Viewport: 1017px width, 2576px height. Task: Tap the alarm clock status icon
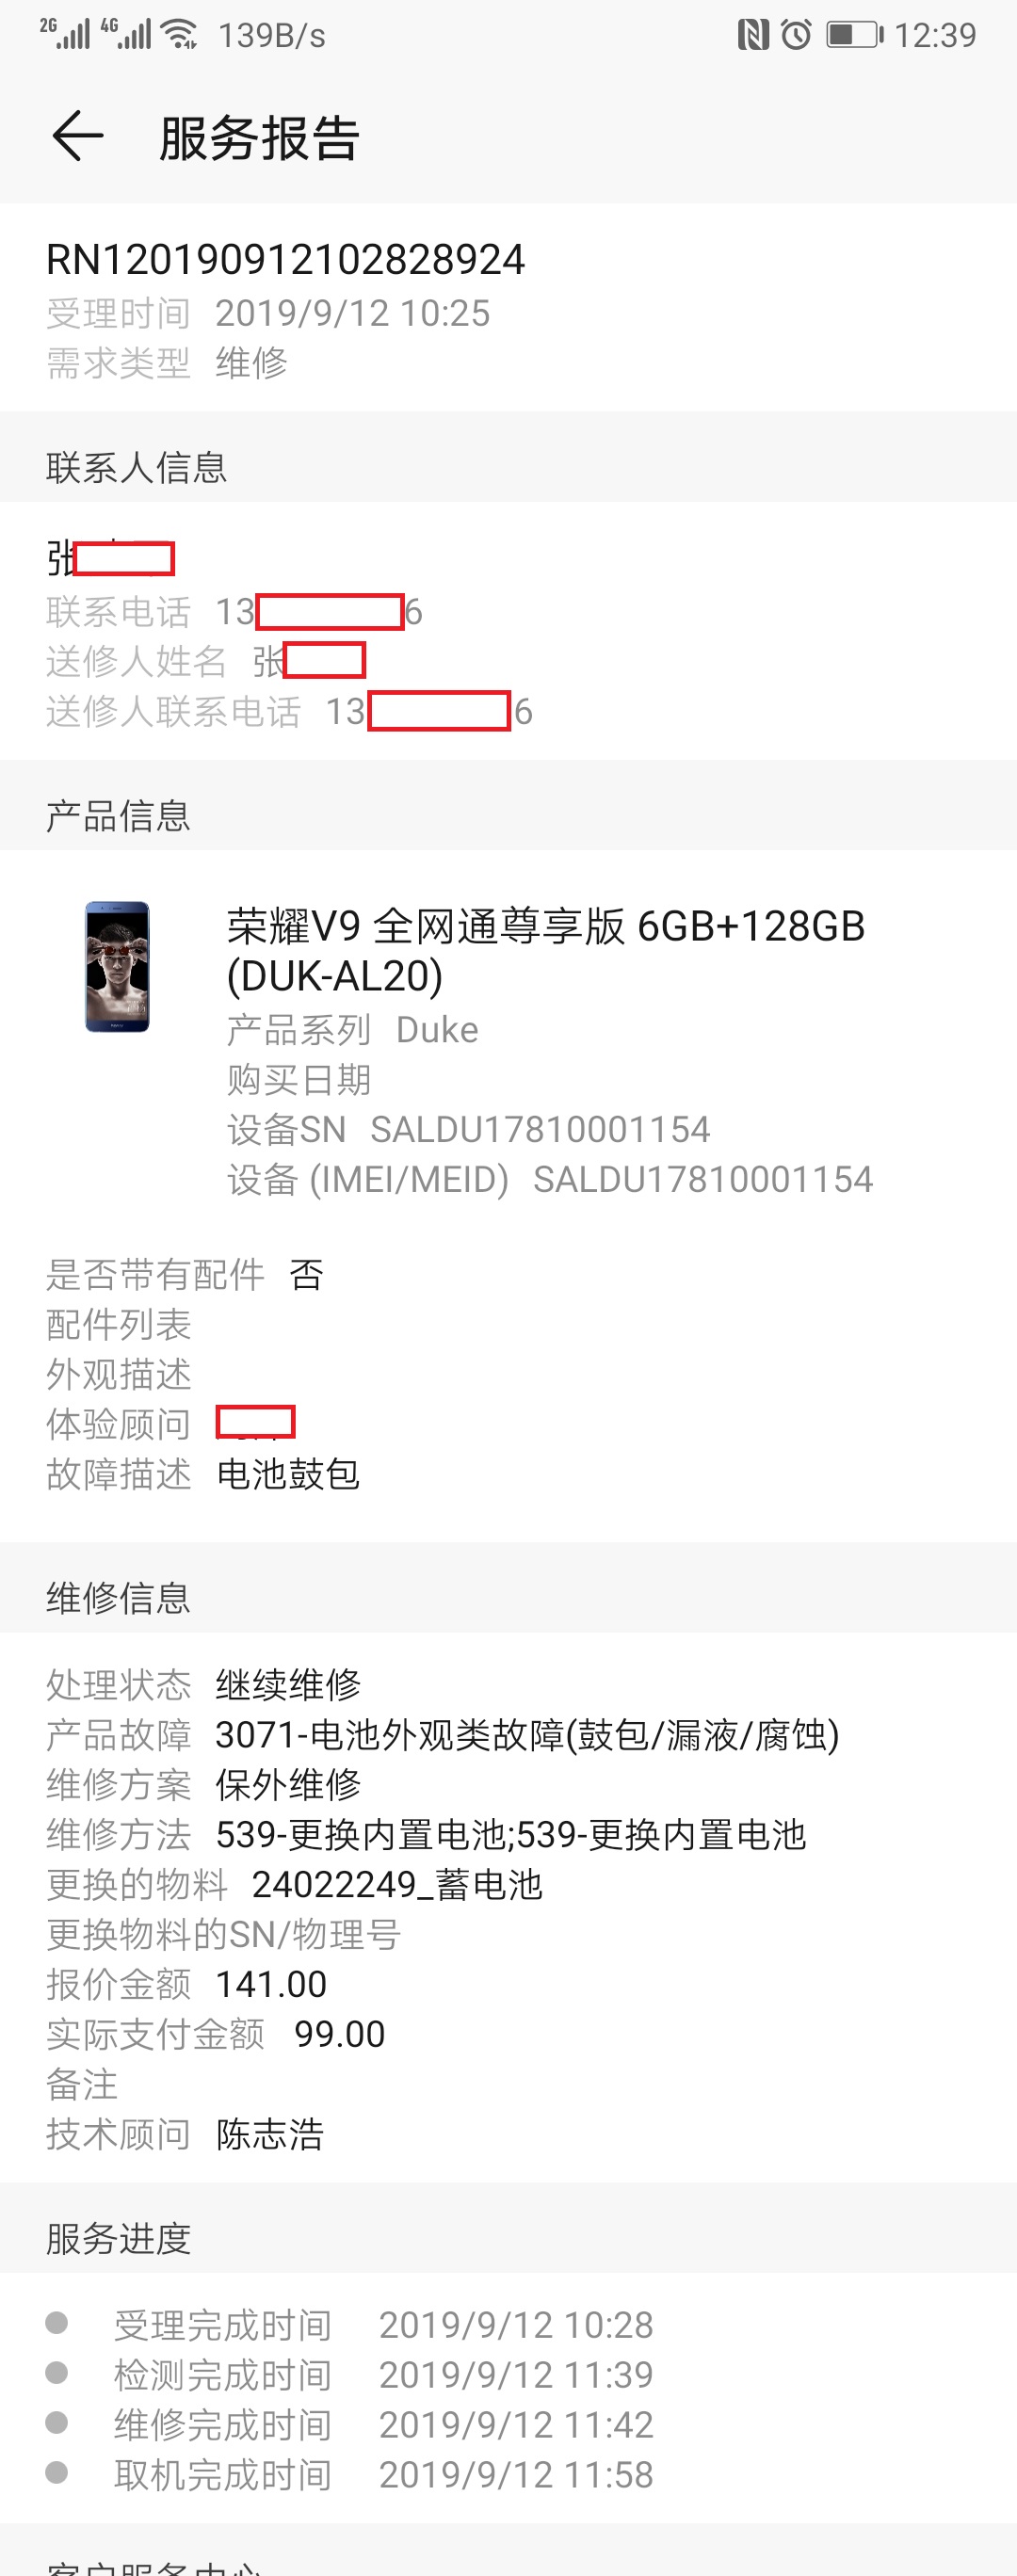[796, 35]
